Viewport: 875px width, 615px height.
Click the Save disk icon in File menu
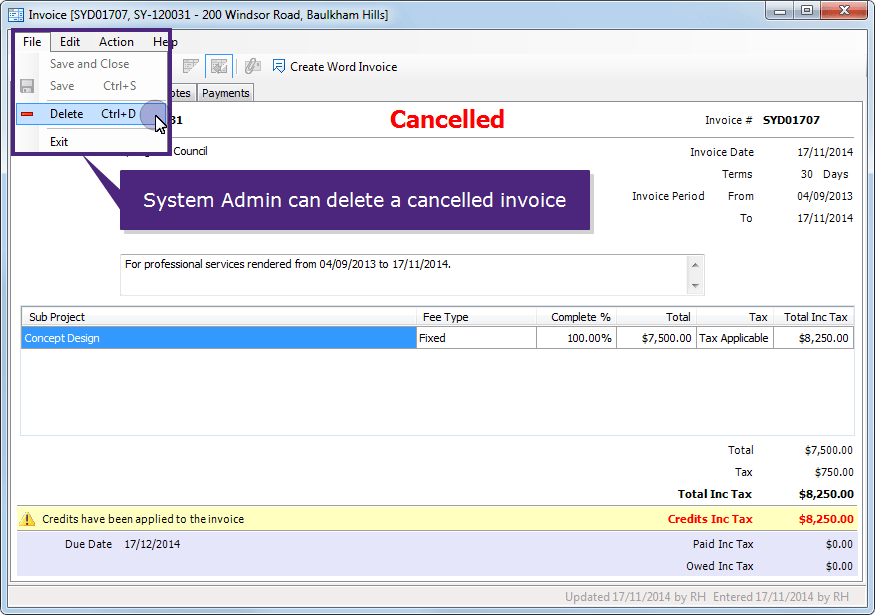[27, 86]
